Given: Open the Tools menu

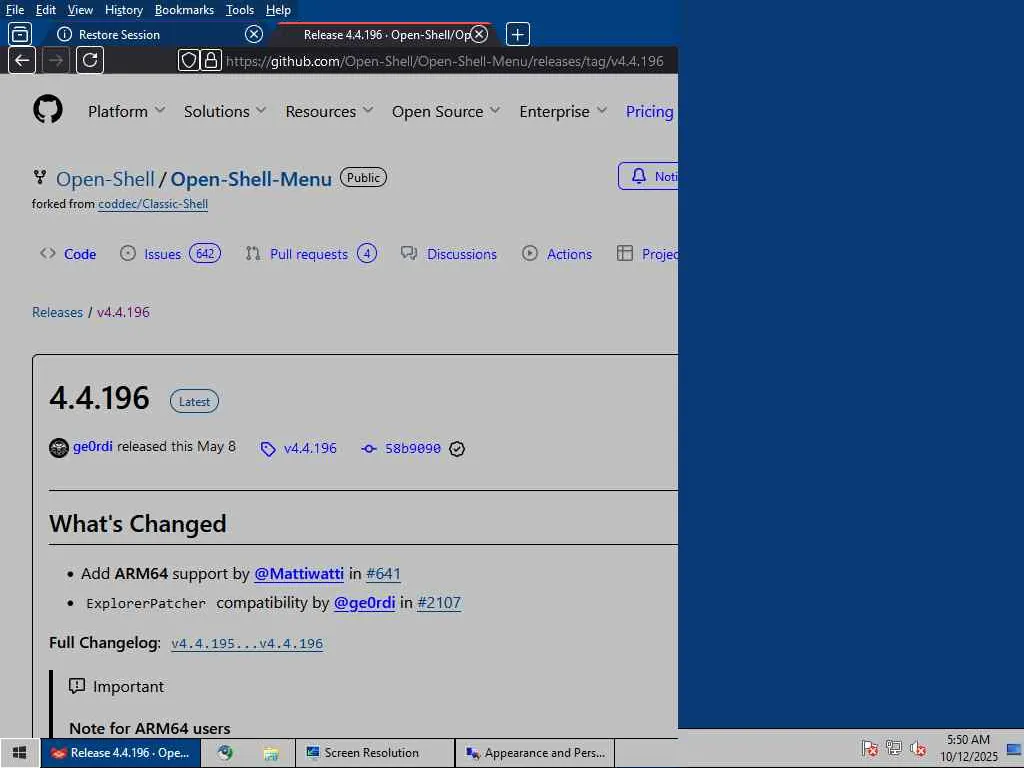Looking at the screenshot, I should point(240,10).
